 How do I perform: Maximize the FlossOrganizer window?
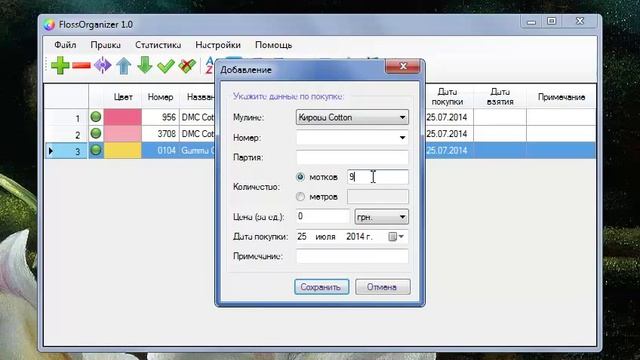tap(551, 21)
